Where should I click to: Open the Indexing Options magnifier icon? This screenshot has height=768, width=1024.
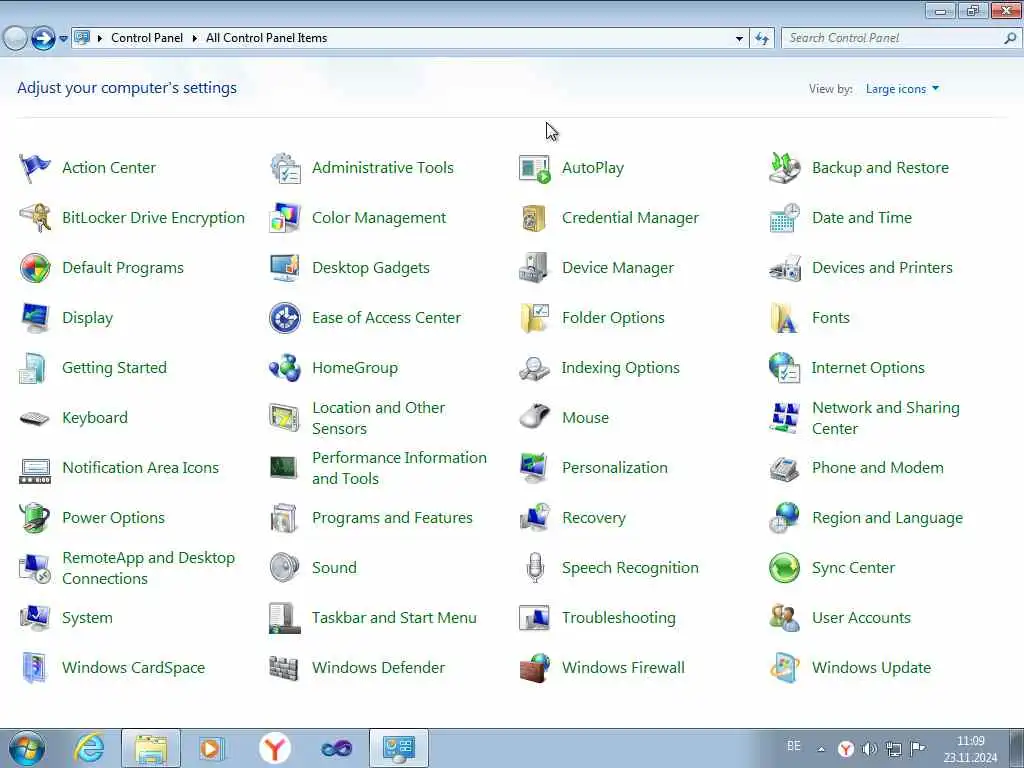pos(534,368)
